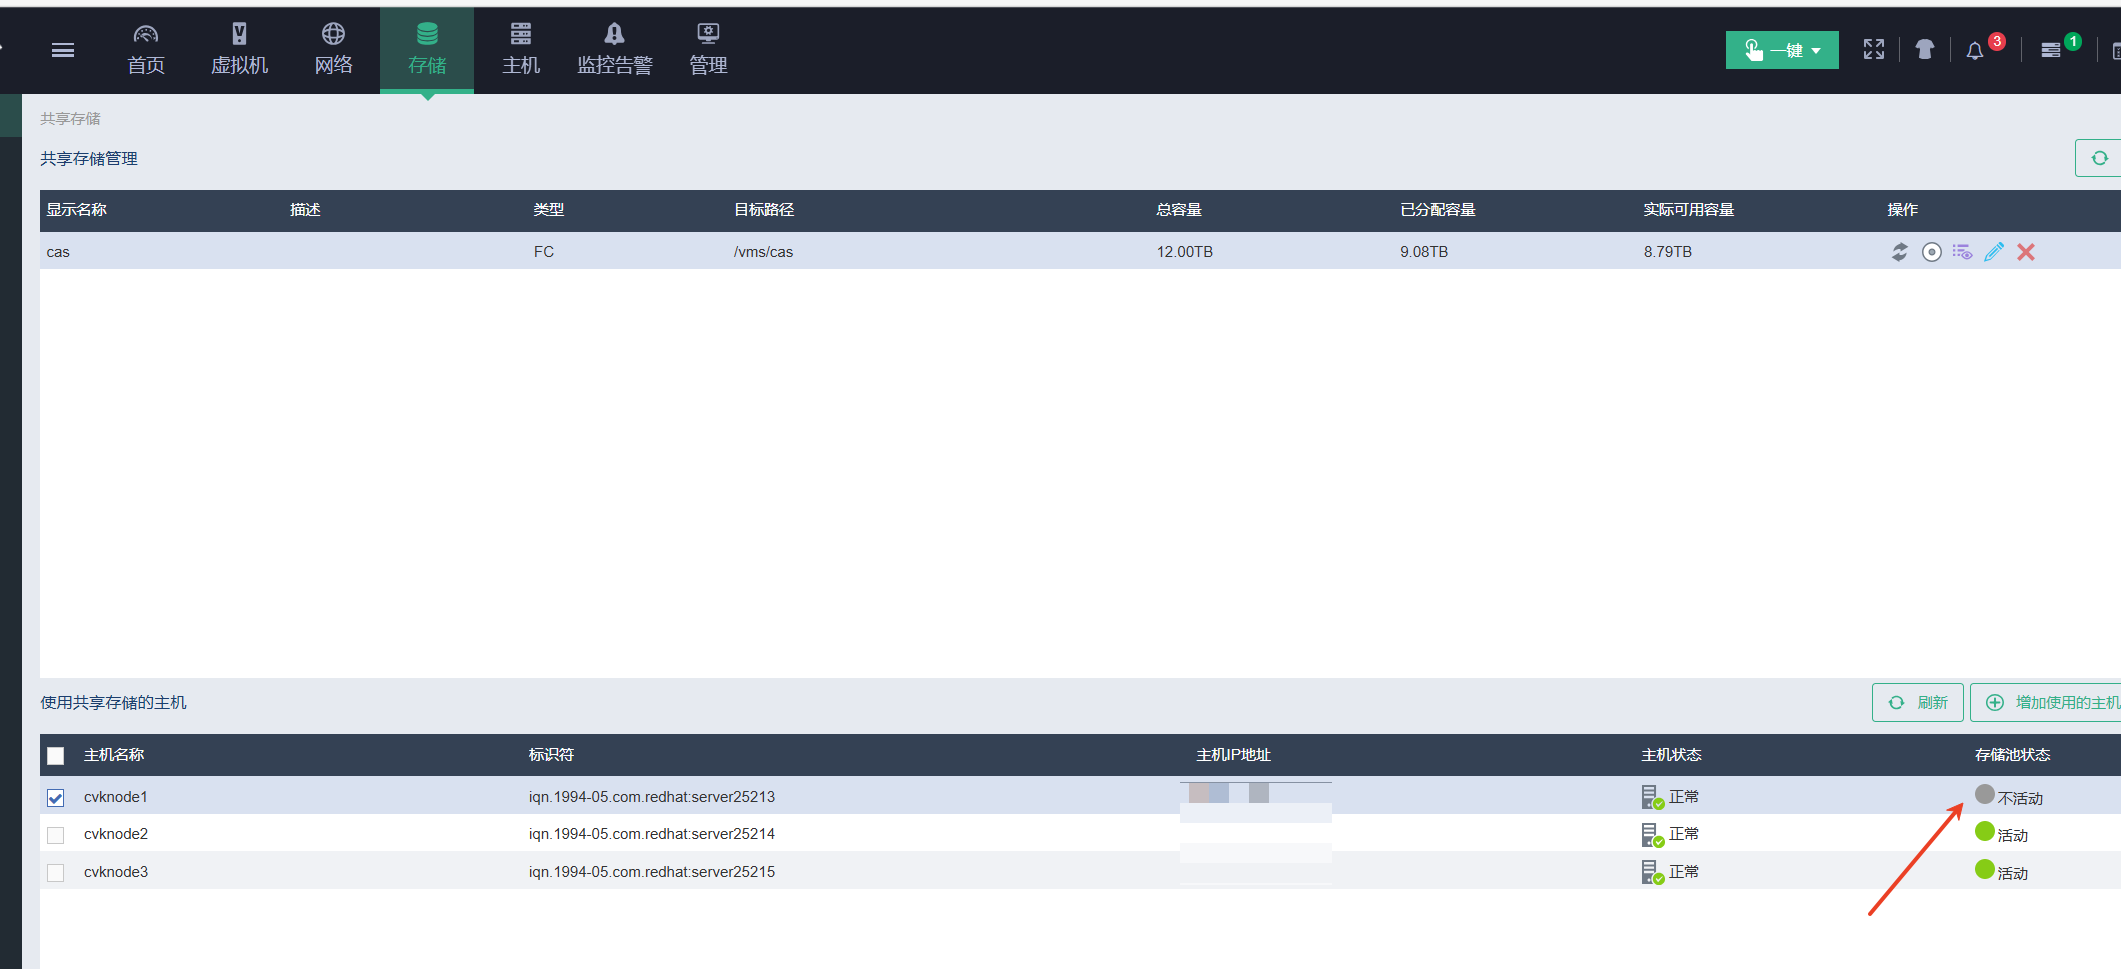Open the task list server icon
The height and width of the screenshot is (969, 2121).
coord(2050,51)
